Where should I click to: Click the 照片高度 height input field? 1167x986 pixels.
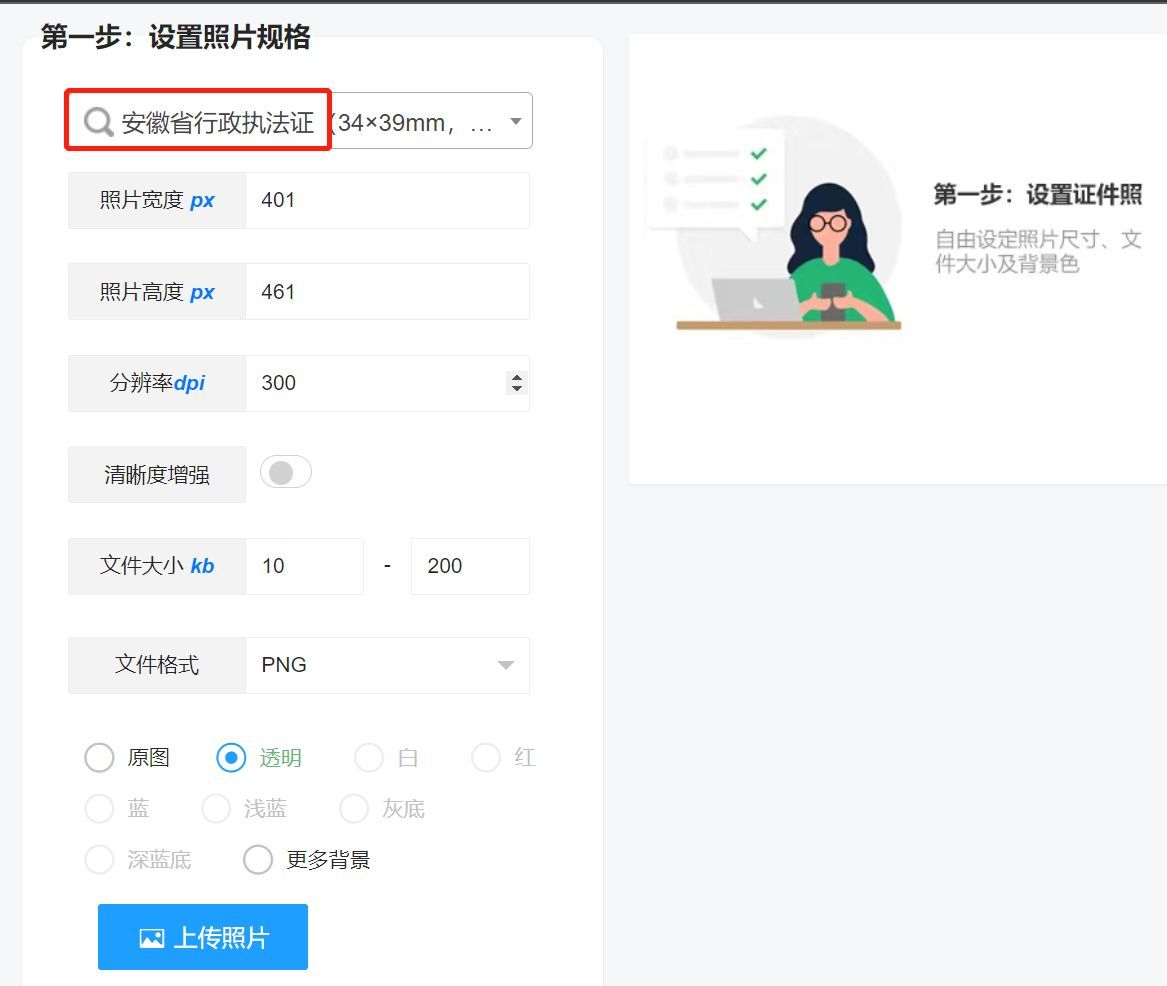[387, 291]
